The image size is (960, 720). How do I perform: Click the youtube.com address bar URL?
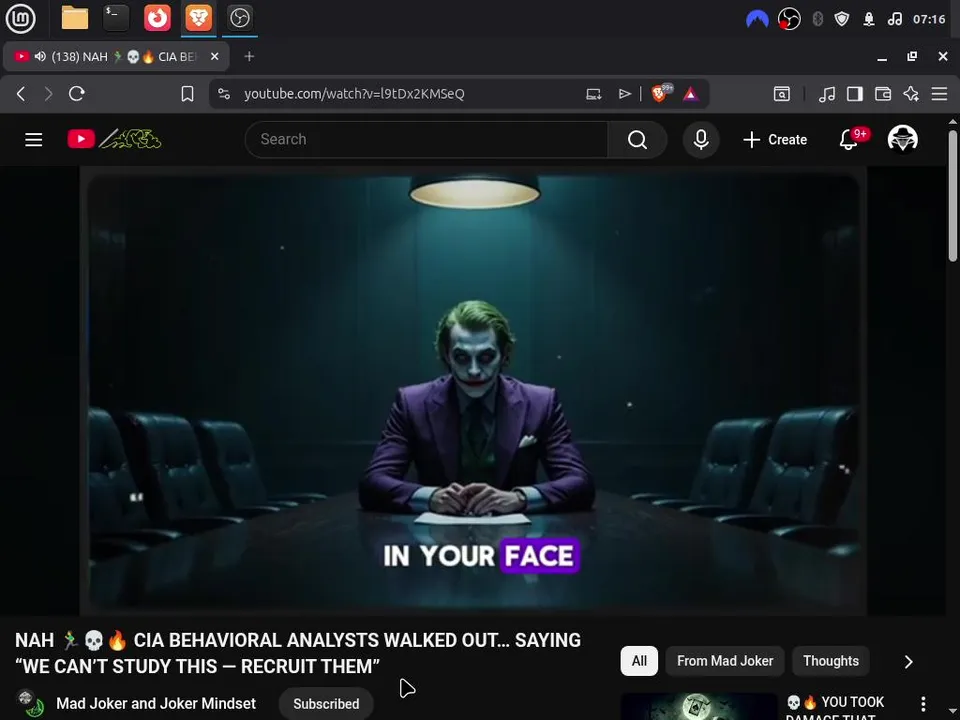coord(354,94)
